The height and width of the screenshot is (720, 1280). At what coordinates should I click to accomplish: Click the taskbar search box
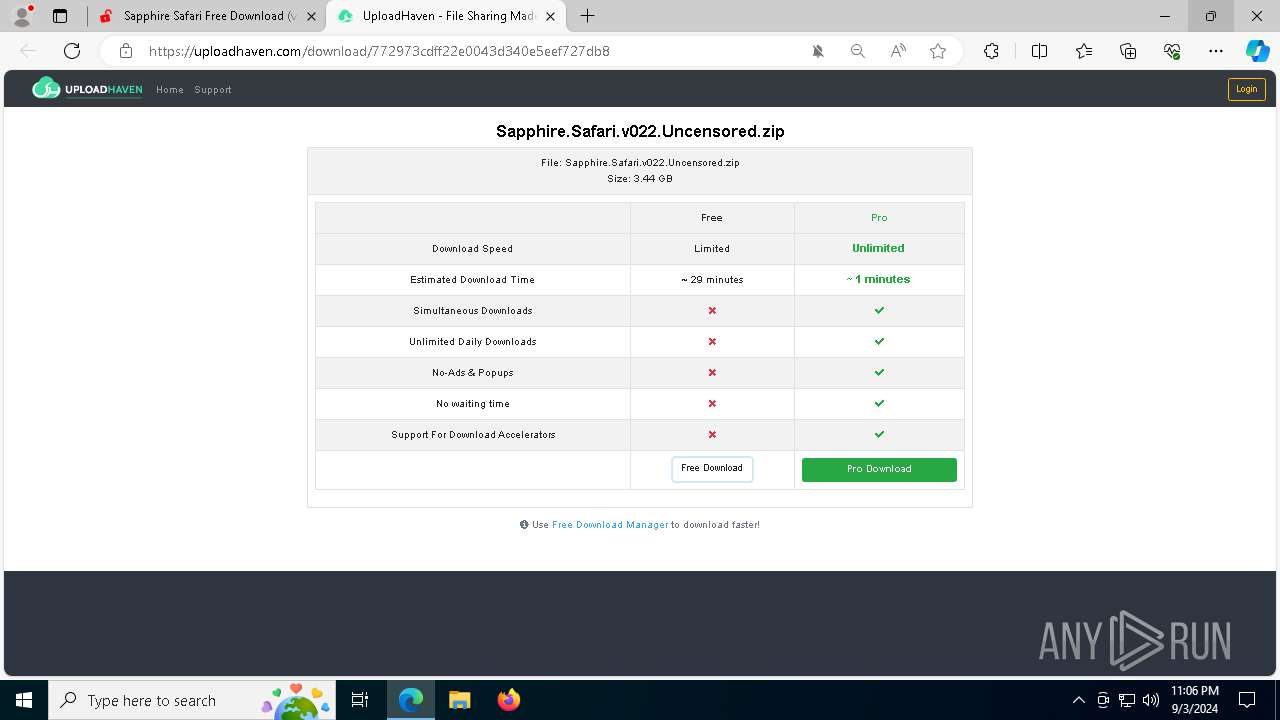(194, 700)
